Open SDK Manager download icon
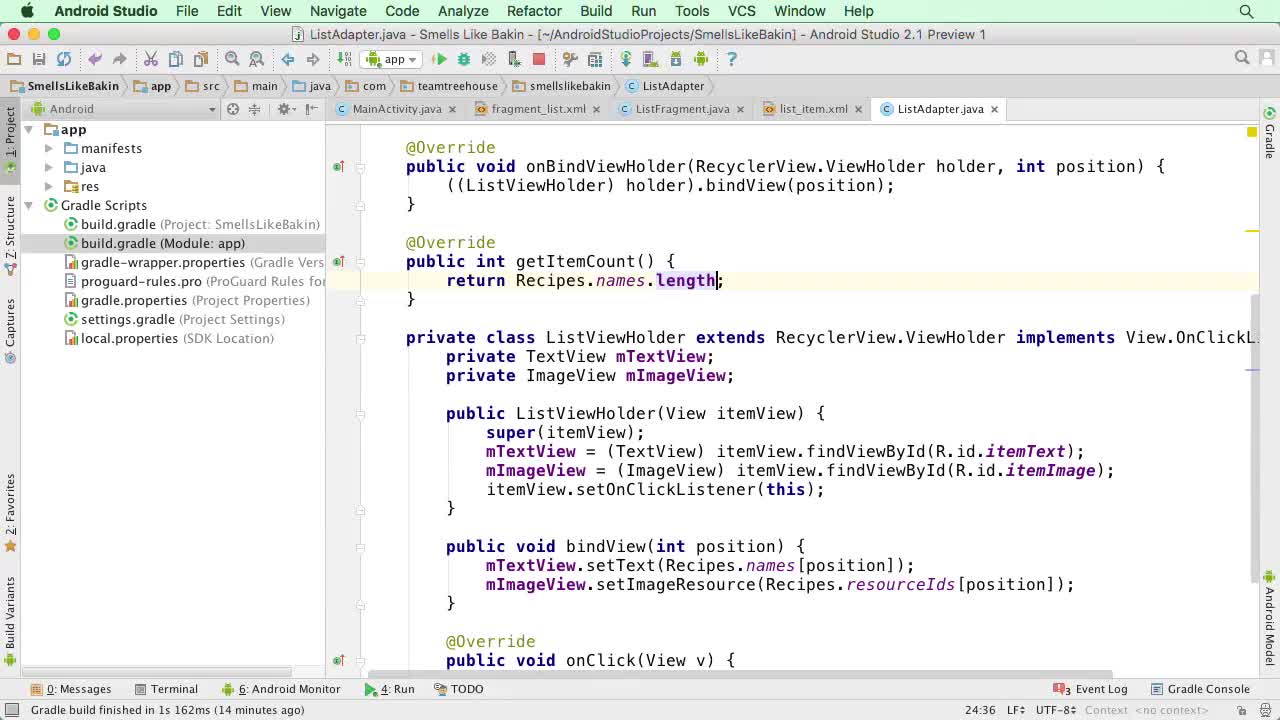This screenshot has width=1280, height=720. tap(676, 59)
